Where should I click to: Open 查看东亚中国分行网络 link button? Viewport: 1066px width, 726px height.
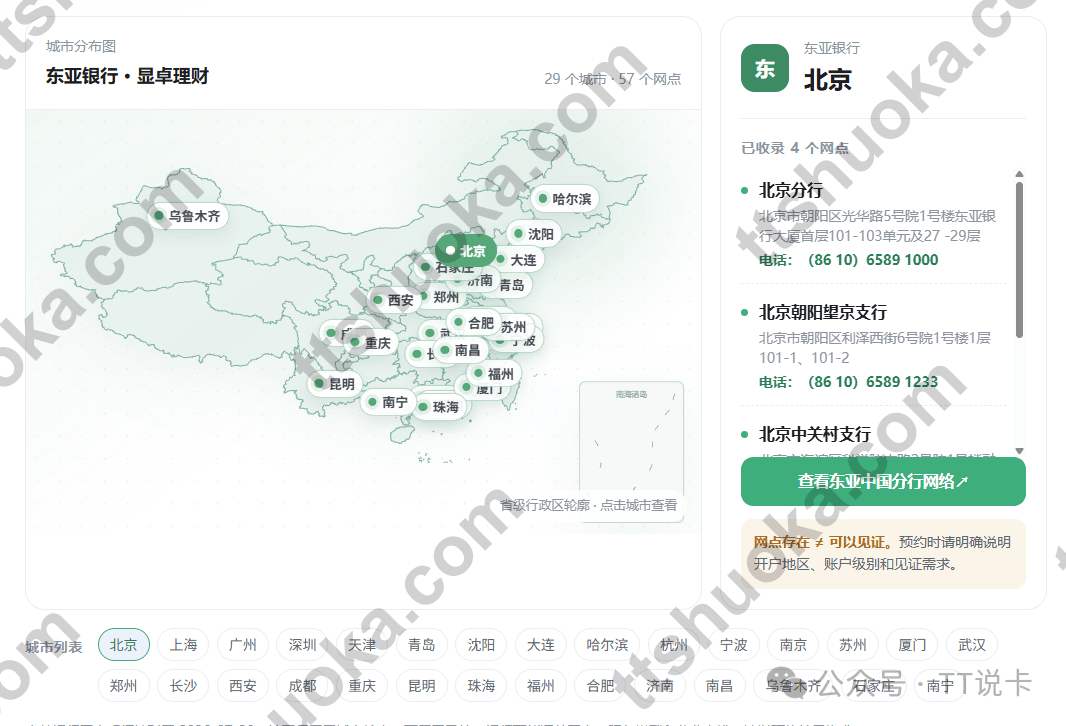pyautogui.click(x=883, y=481)
